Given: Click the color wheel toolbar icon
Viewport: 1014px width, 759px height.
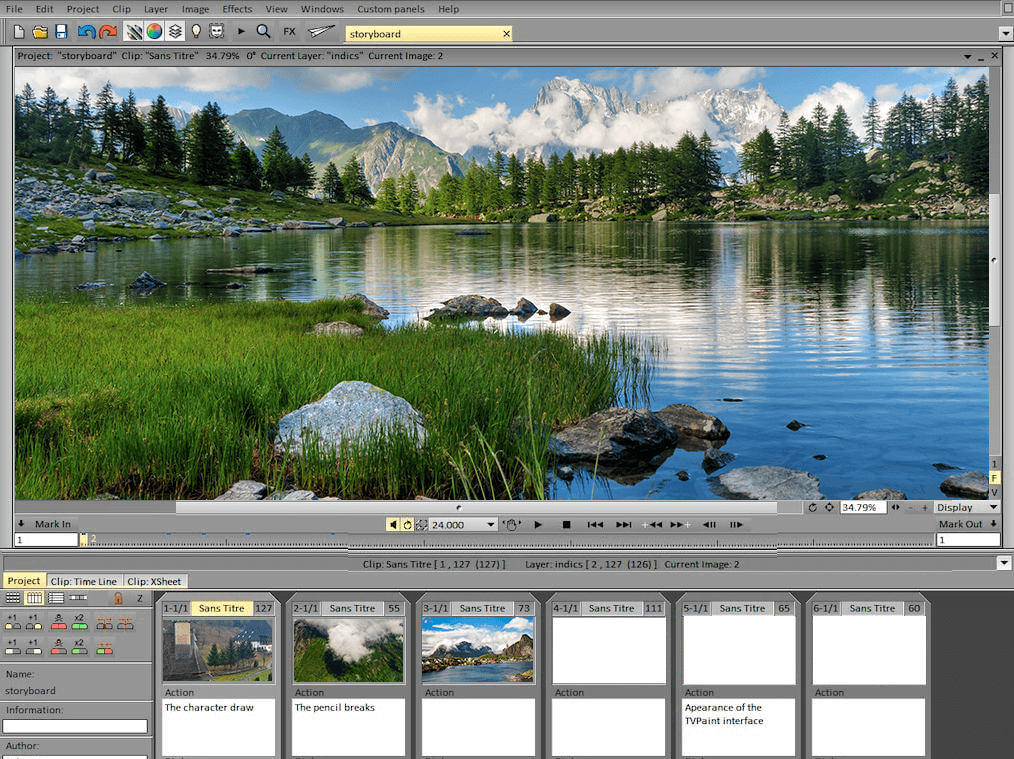Looking at the screenshot, I should click(x=155, y=31).
